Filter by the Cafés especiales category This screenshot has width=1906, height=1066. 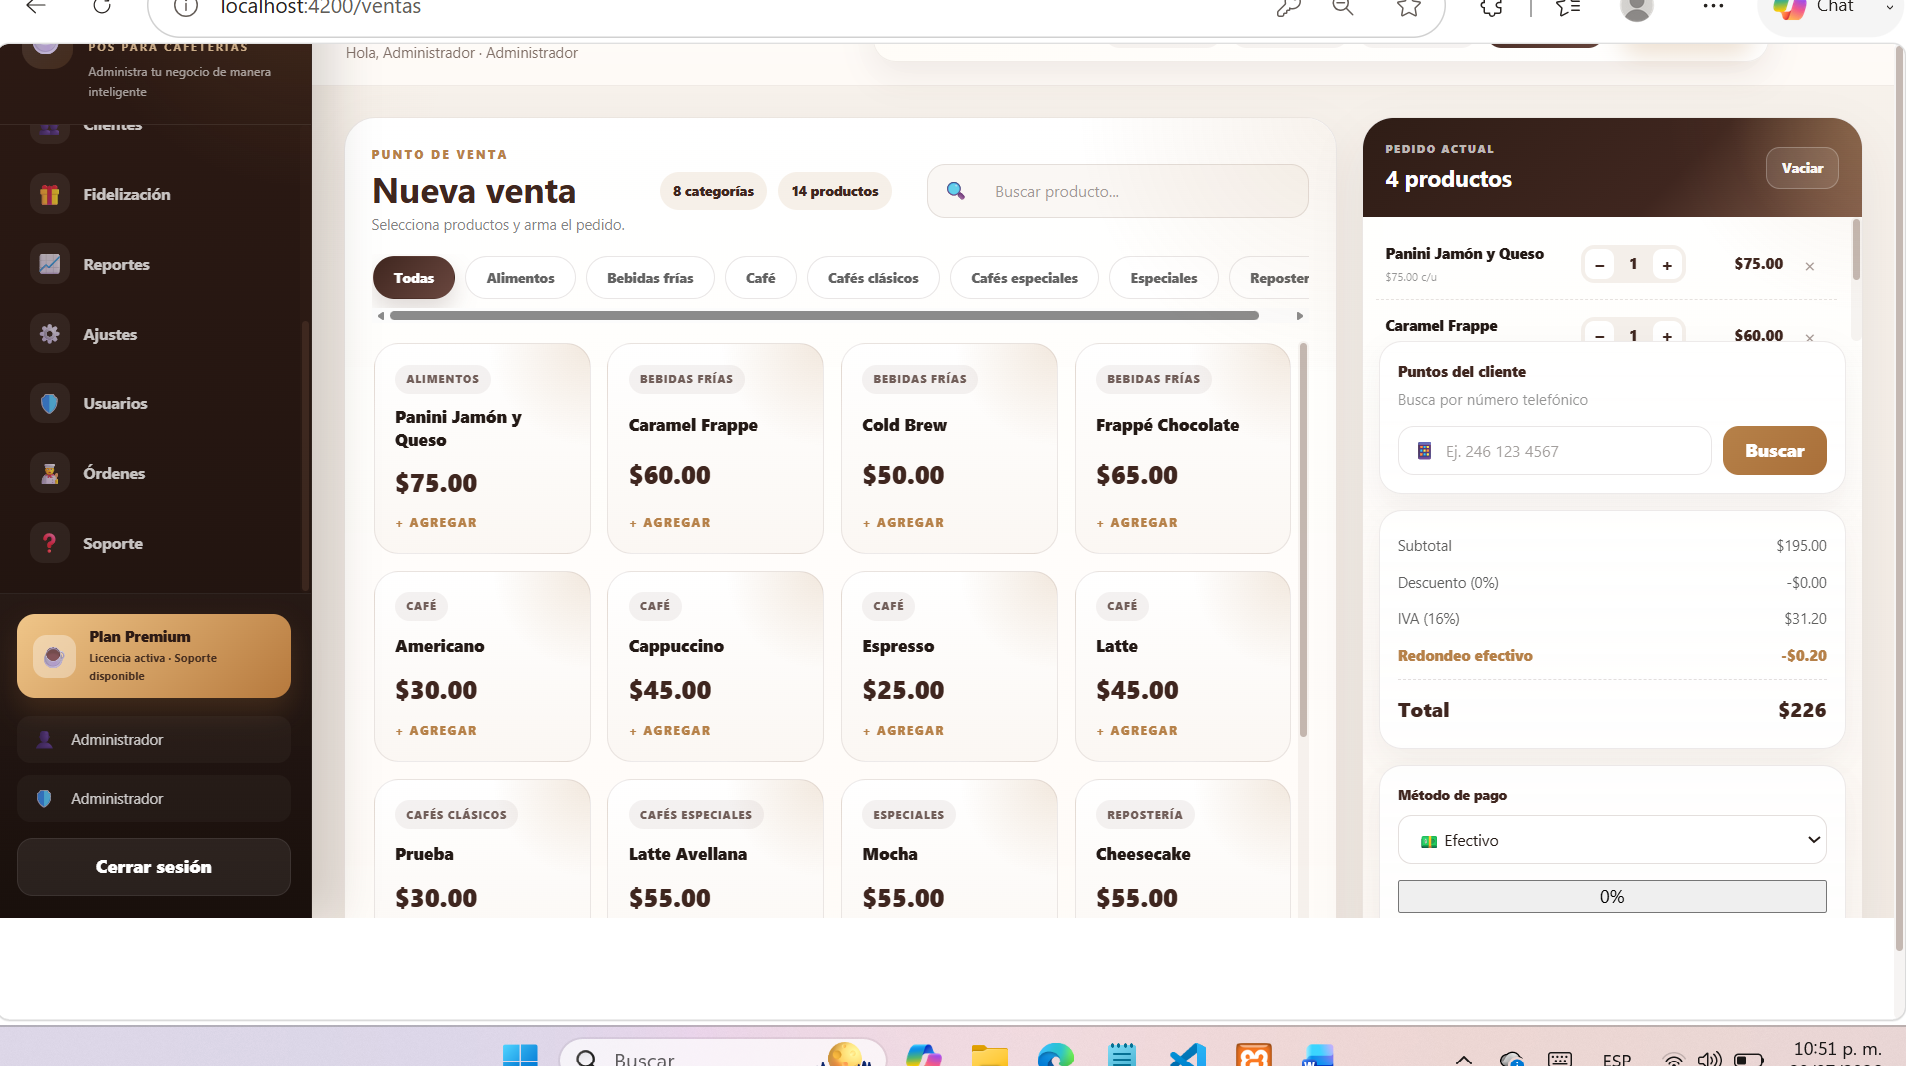[x=1024, y=278]
